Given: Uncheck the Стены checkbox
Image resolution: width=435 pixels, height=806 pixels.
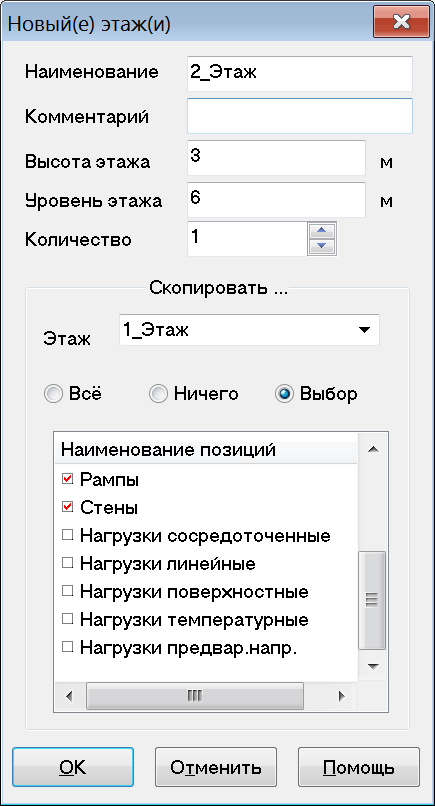Looking at the screenshot, I should pos(67,508).
